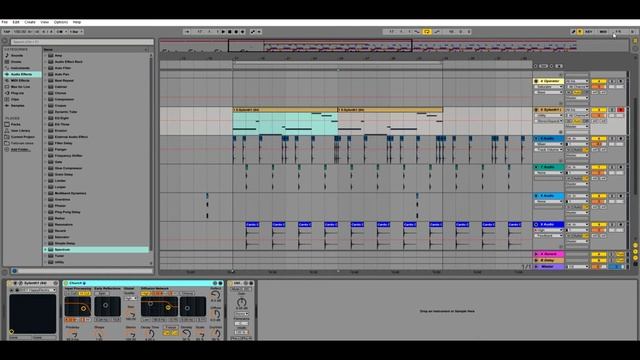This screenshot has height=360, width=640.
Task: Open Sylenth1 track input type dropdown
Action: tap(577, 110)
